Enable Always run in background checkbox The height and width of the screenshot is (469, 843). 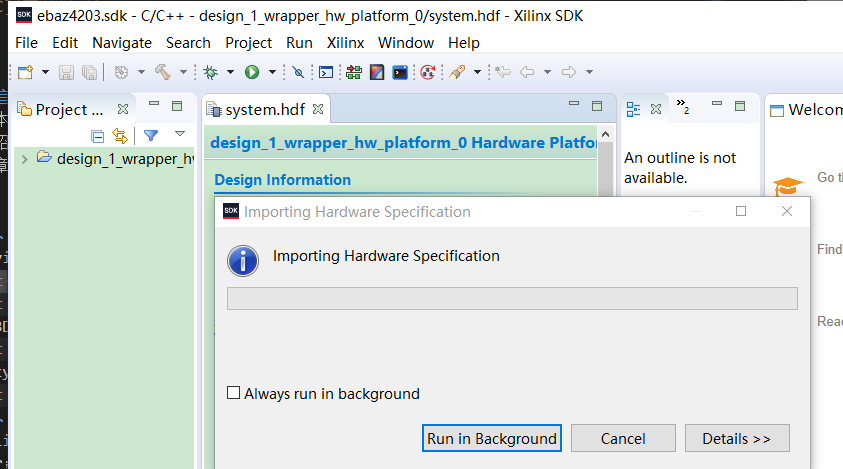(233, 393)
